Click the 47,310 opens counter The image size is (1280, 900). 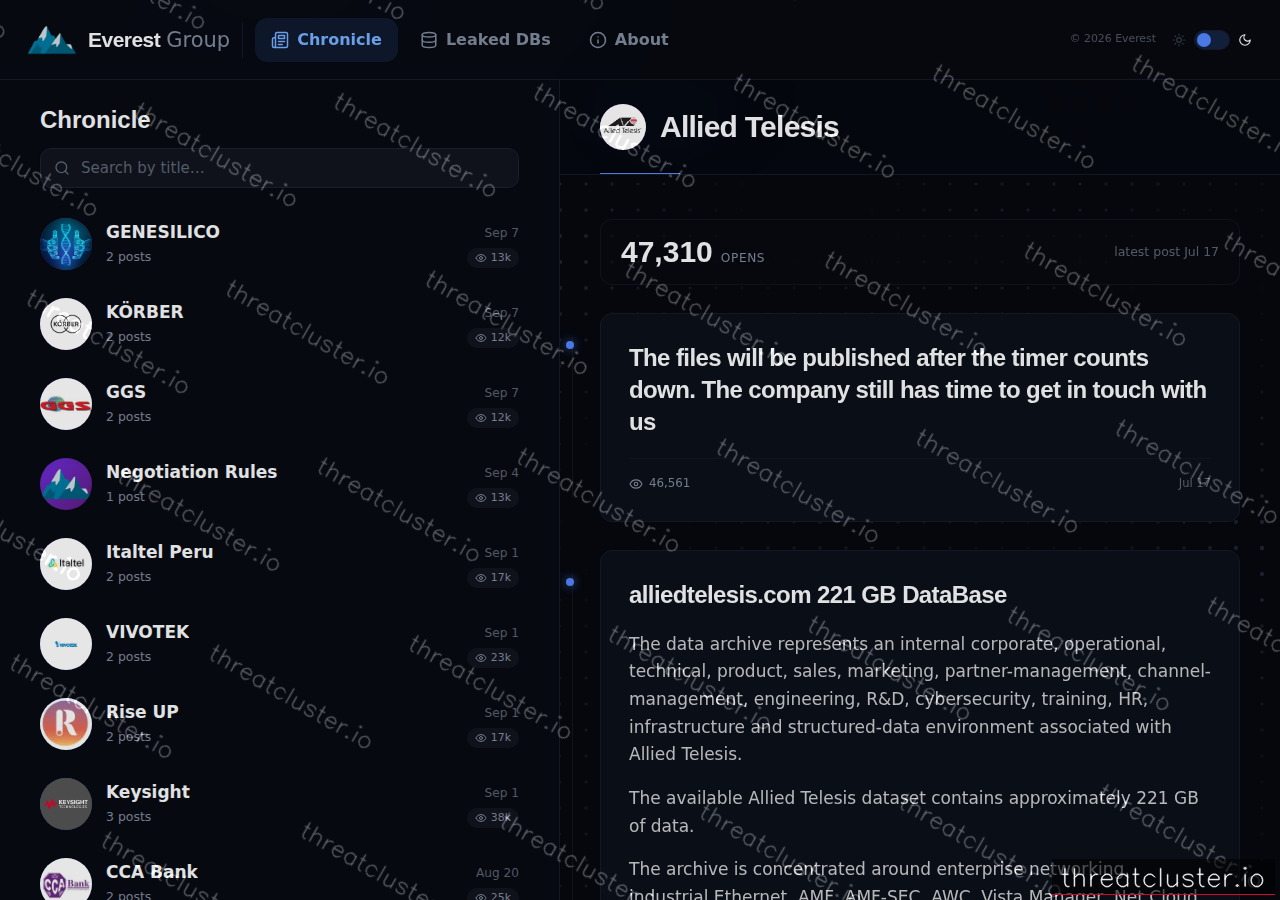[x=692, y=252]
